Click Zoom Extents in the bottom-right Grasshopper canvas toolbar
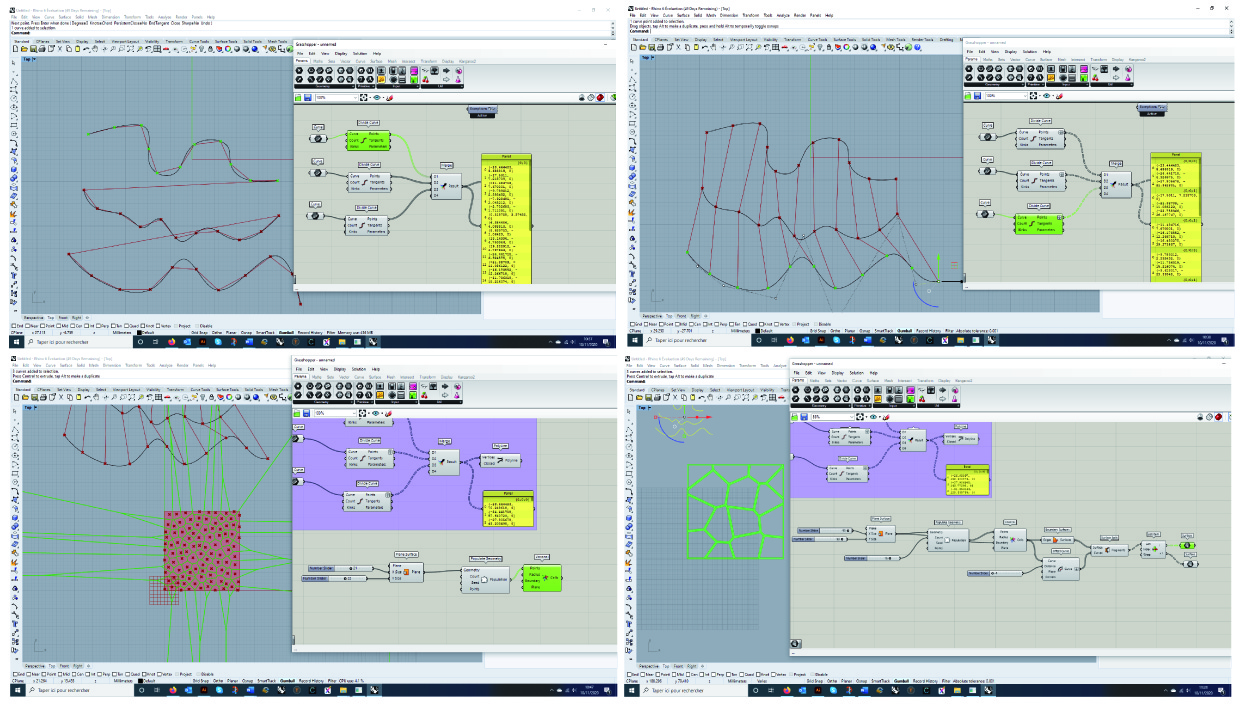Viewport: 1241px width, 706px height. point(862,416)
